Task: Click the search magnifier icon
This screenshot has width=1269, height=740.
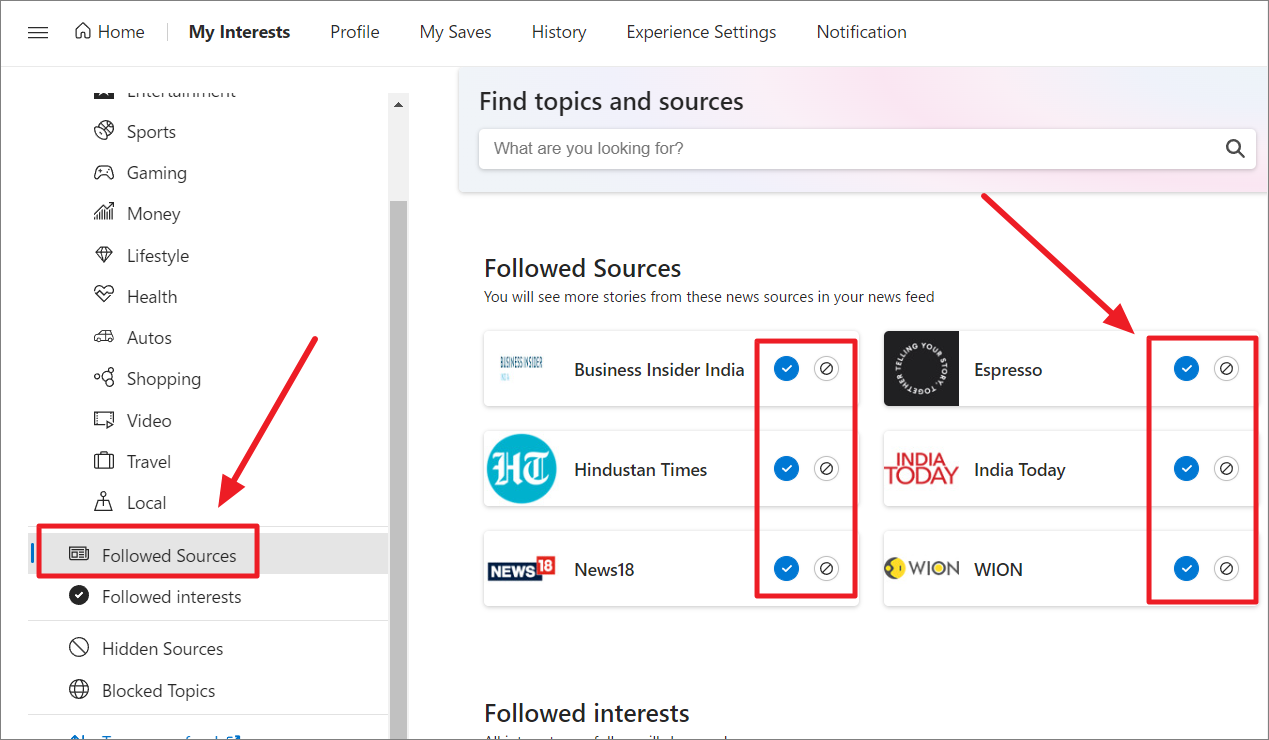Action: coord(1235,149)
